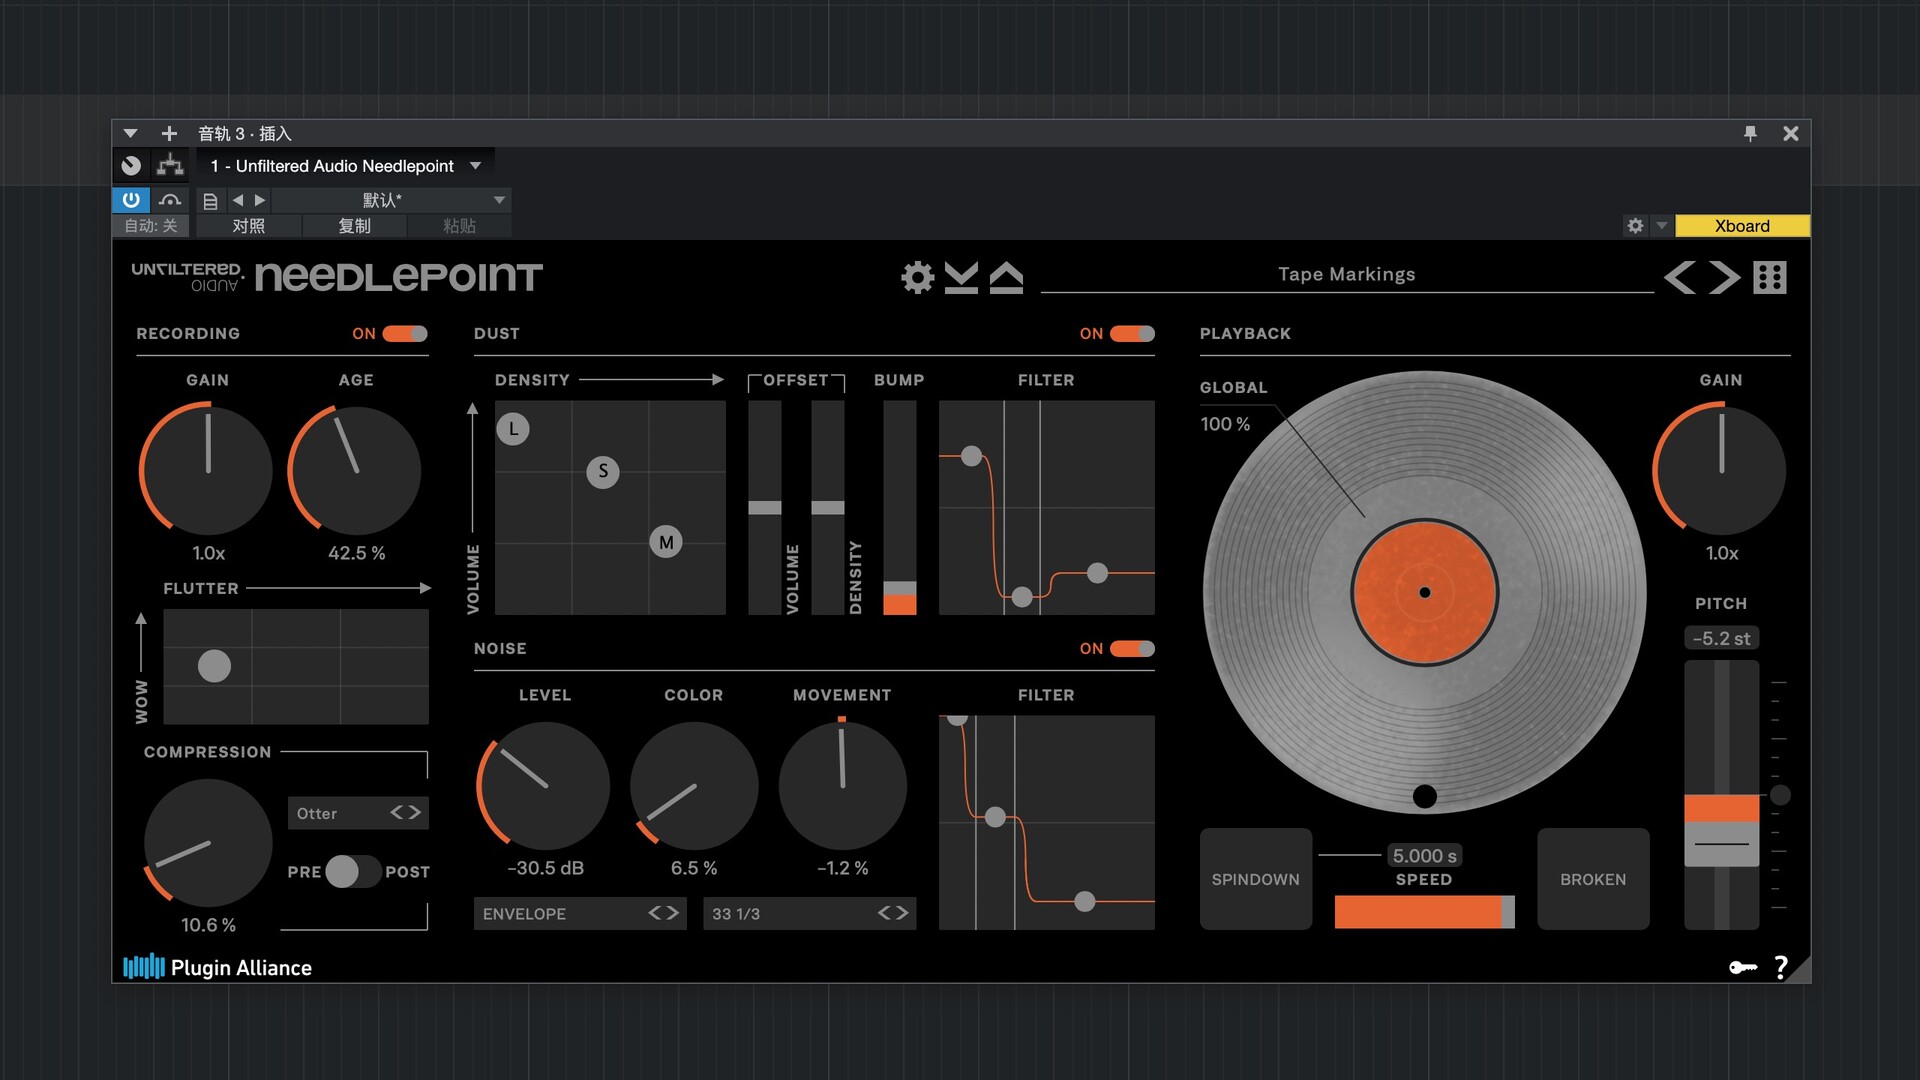
Task: Click the 对照 compare button
Action: pyautogui.click(x=249, y=226)
